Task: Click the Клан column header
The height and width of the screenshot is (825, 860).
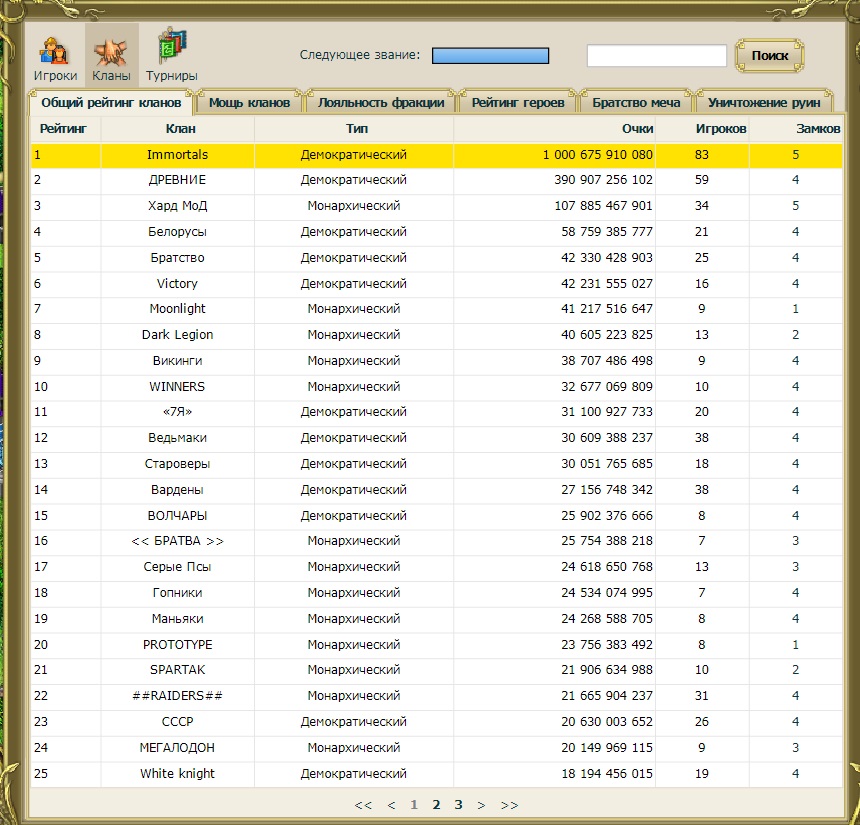Action: coord(180,128)
